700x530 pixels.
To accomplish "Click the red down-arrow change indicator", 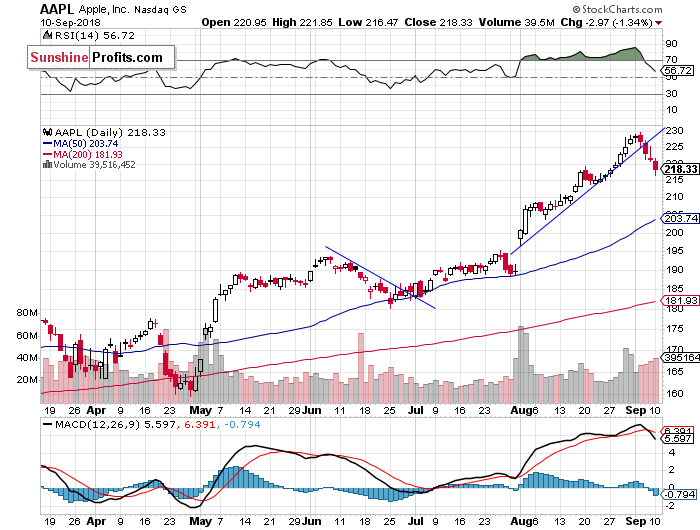I will 658,23.
